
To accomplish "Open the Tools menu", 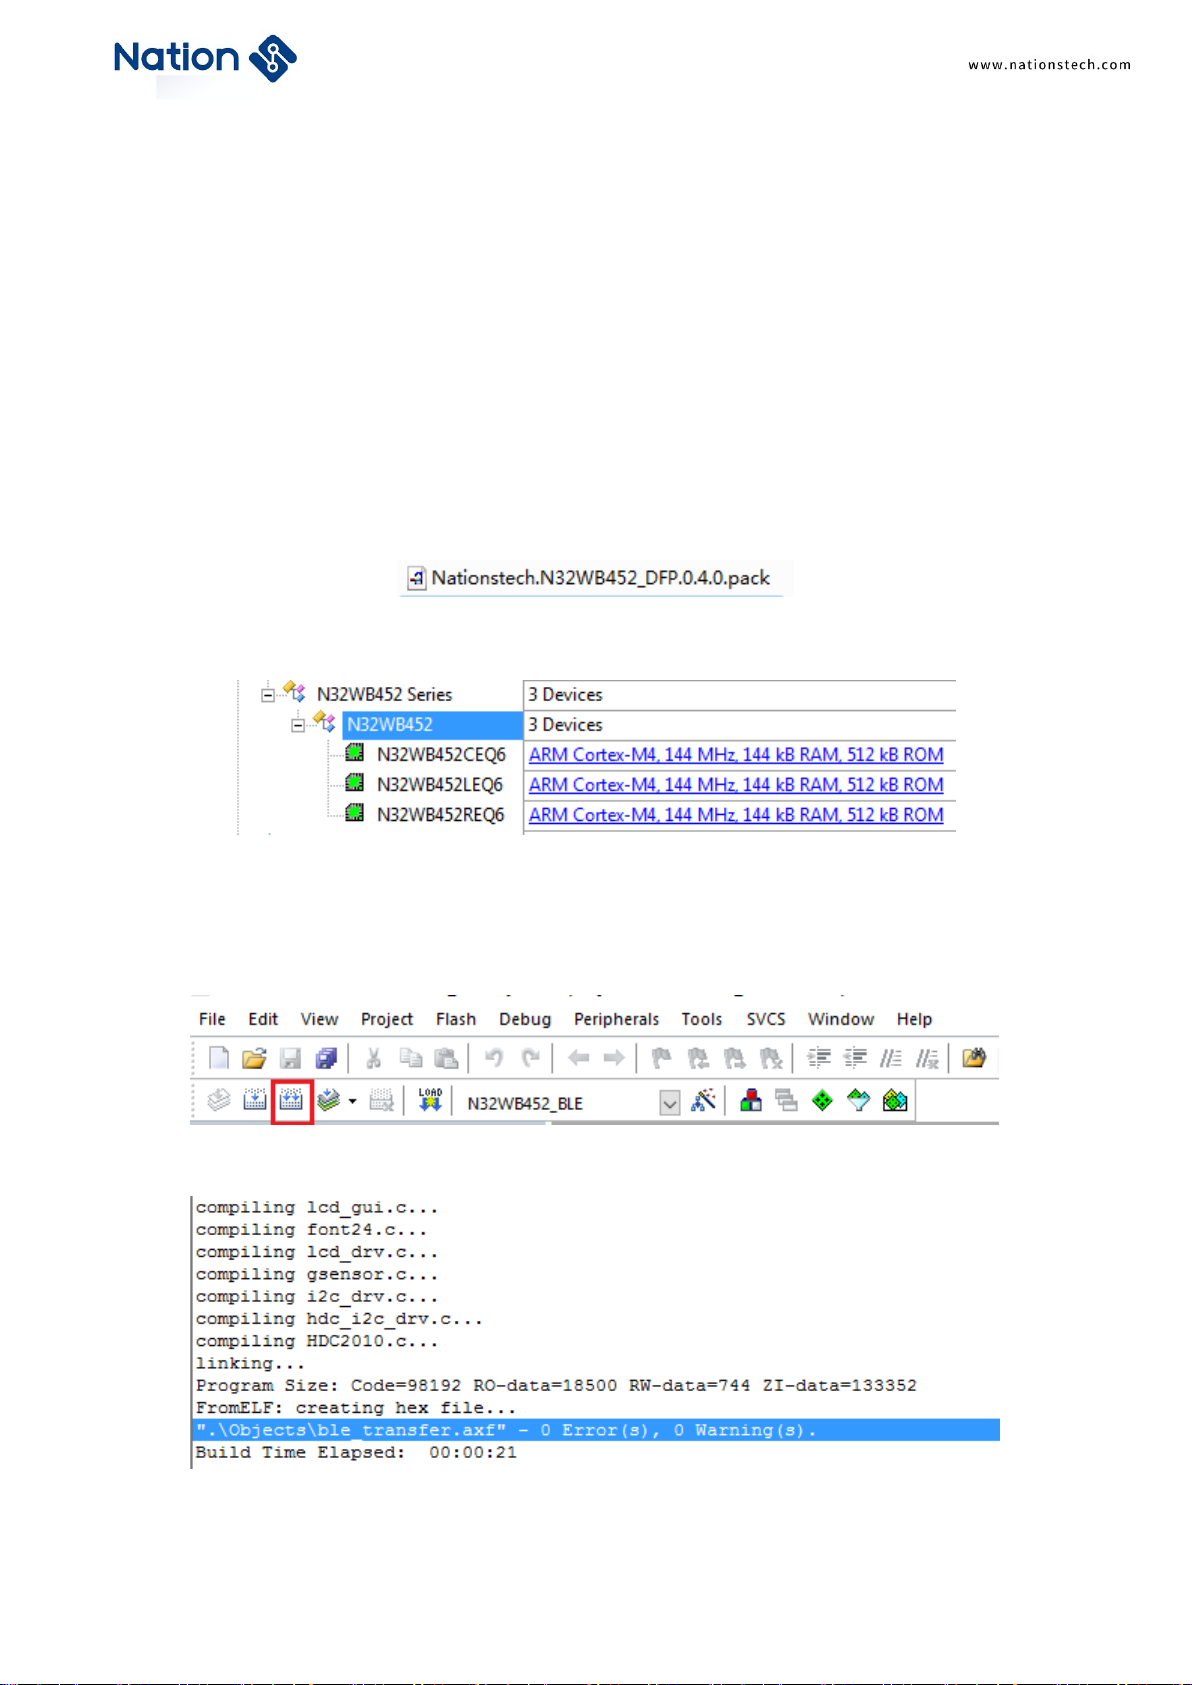I will click(702, 1019).
